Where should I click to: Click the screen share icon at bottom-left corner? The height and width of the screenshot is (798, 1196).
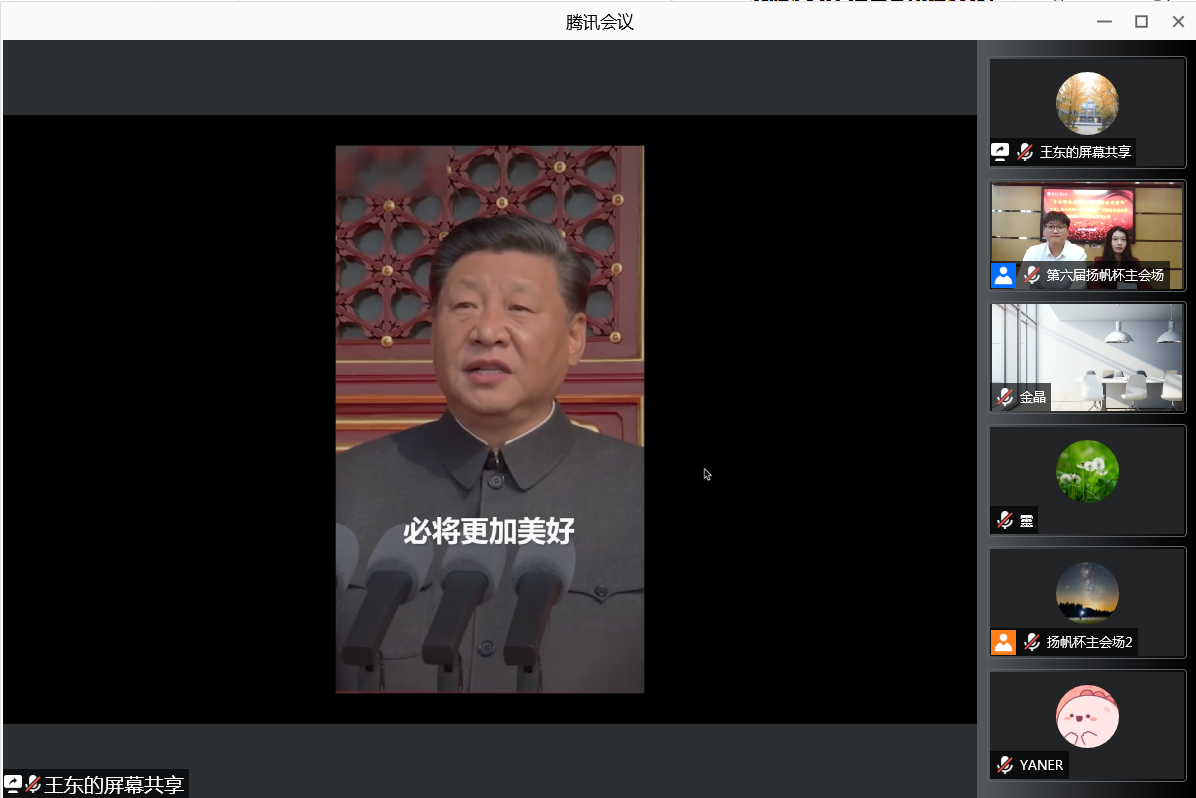(13, 784)
